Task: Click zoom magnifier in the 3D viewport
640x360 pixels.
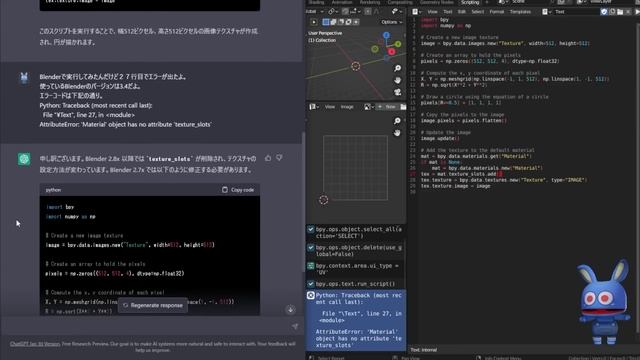Action: coord(398,68)
